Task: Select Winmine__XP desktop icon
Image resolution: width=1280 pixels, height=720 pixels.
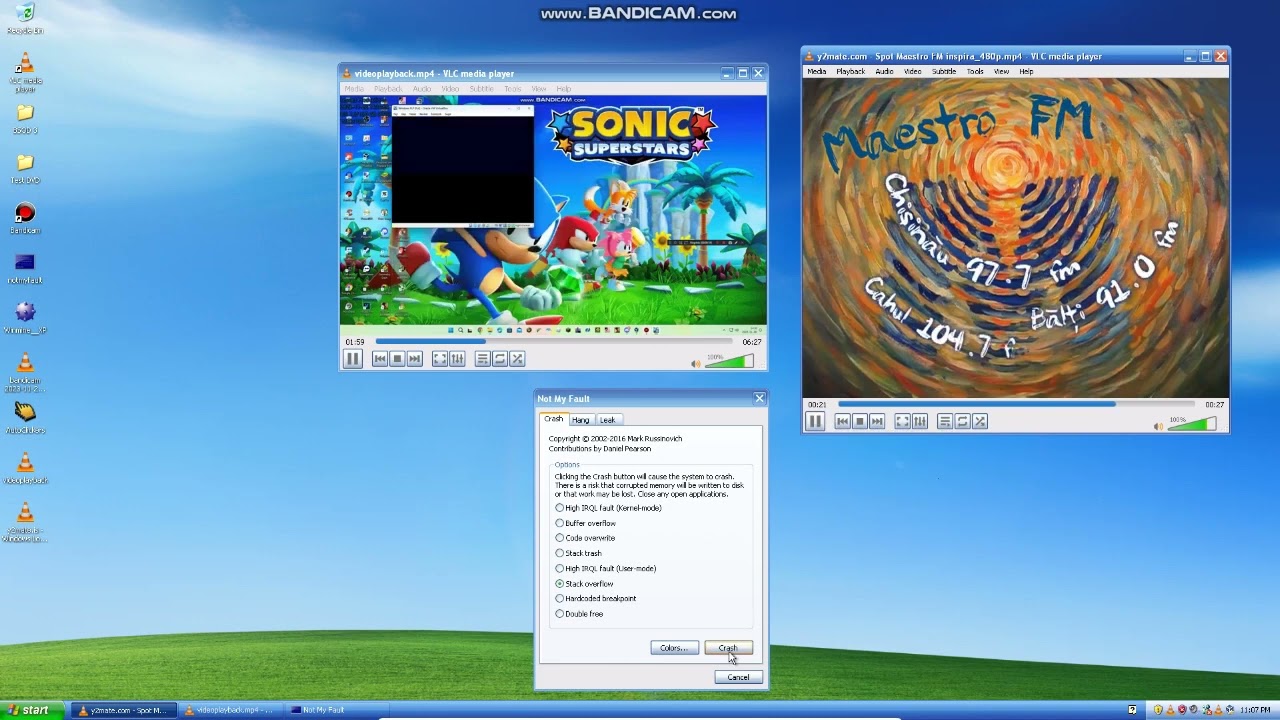Action: [x=25, y=319]
